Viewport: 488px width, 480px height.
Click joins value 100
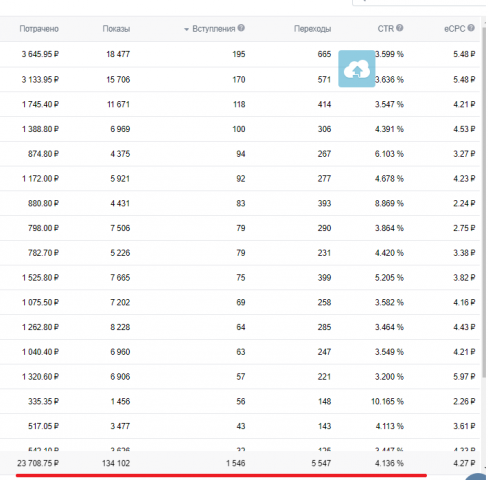pos(239,129)
